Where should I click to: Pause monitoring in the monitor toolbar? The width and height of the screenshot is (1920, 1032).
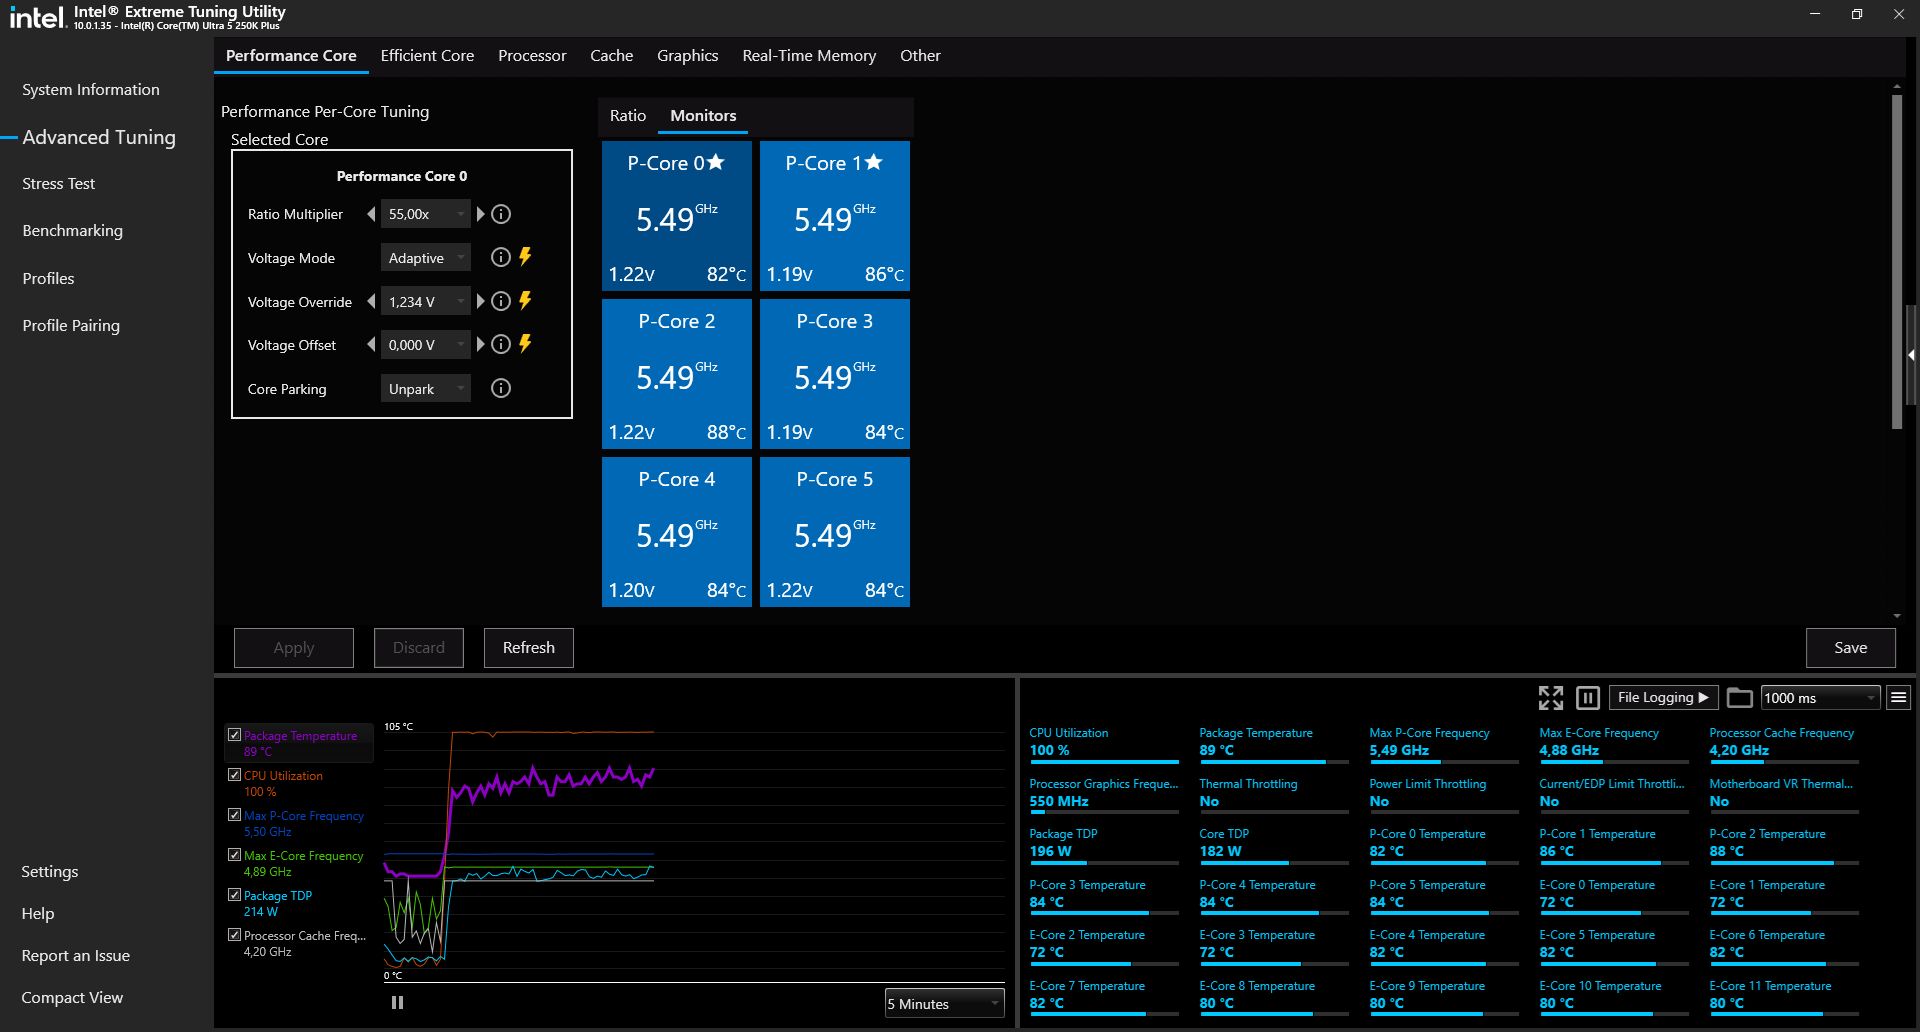pyautogui.click(x=1588, y=697)
